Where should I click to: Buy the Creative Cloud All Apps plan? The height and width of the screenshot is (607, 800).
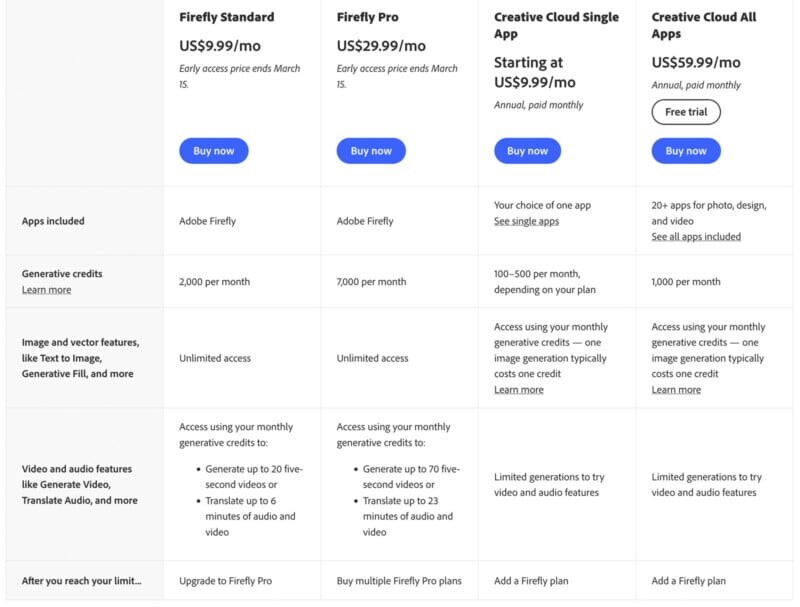click(x=686, y=151)
